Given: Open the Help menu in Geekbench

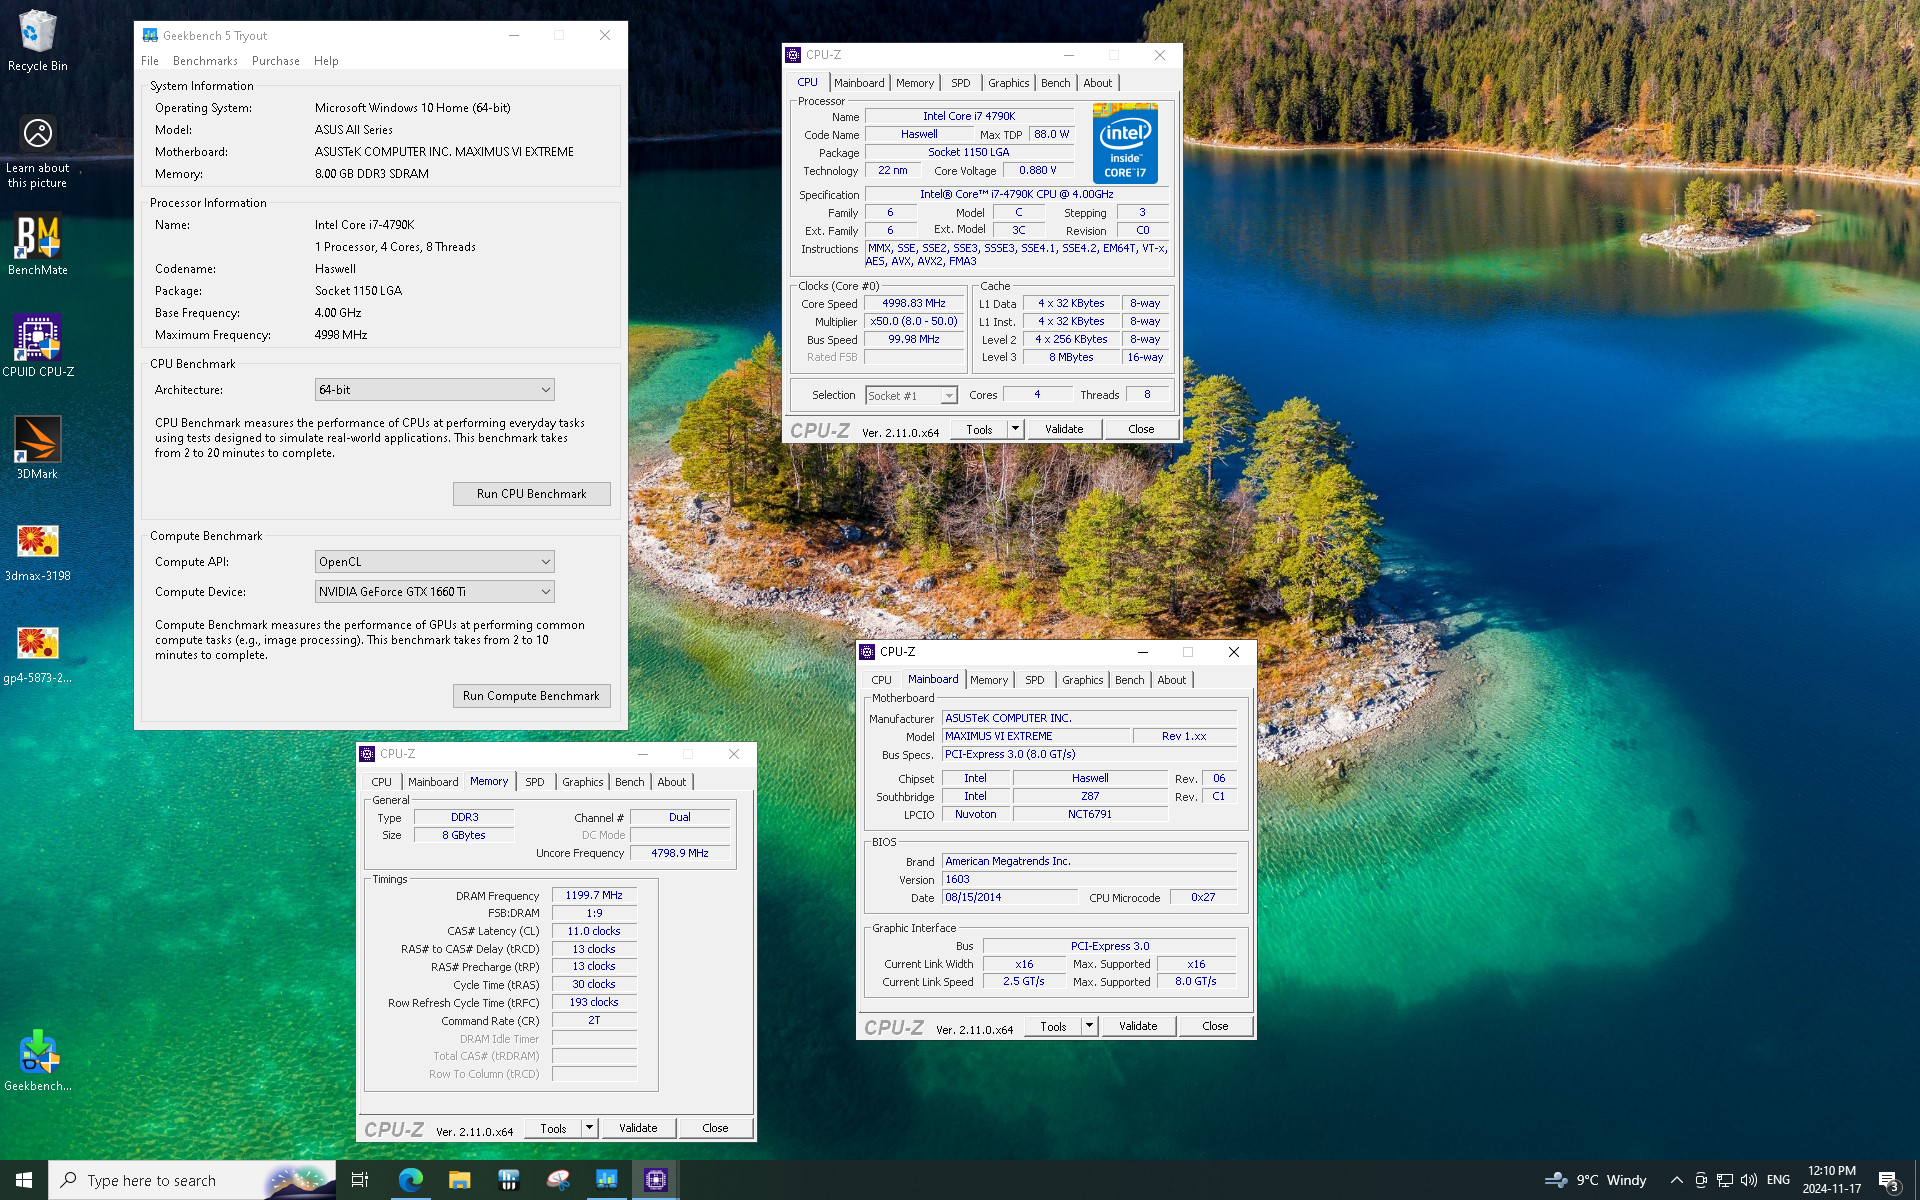Looking at the screenshot, I should pyautogui.click(x=326, y=61).
